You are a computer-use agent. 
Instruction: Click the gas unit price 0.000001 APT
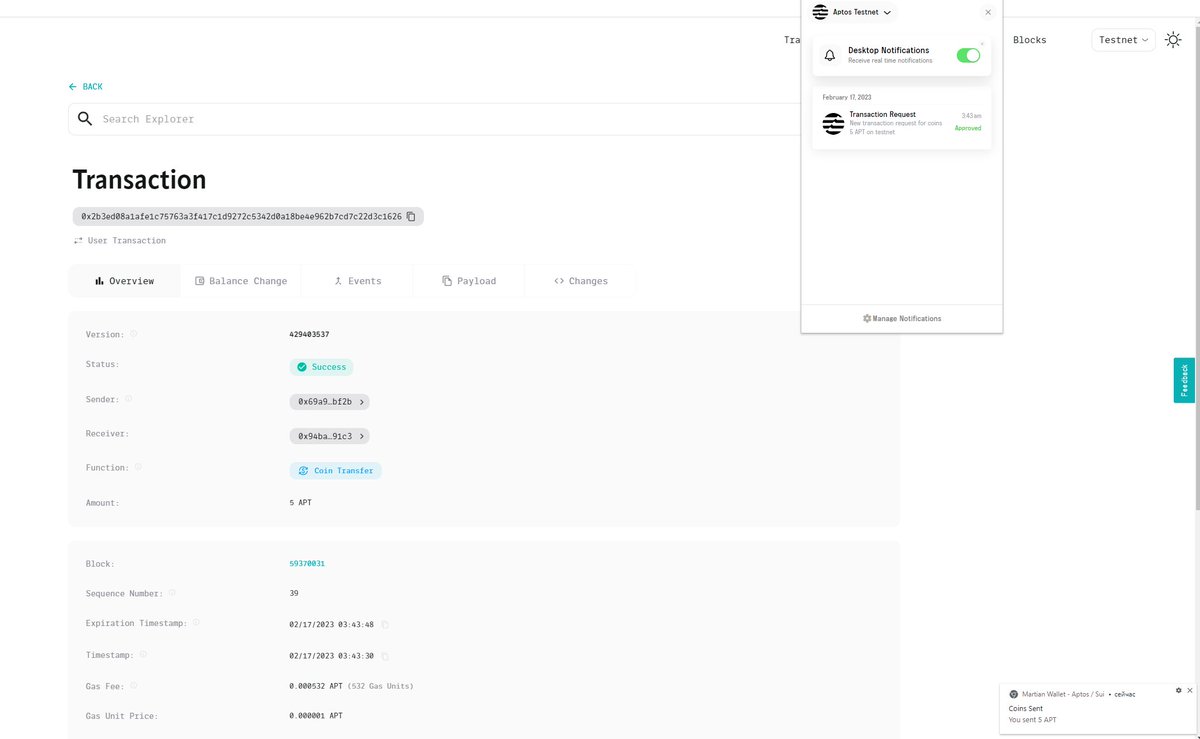coord(316,716)
